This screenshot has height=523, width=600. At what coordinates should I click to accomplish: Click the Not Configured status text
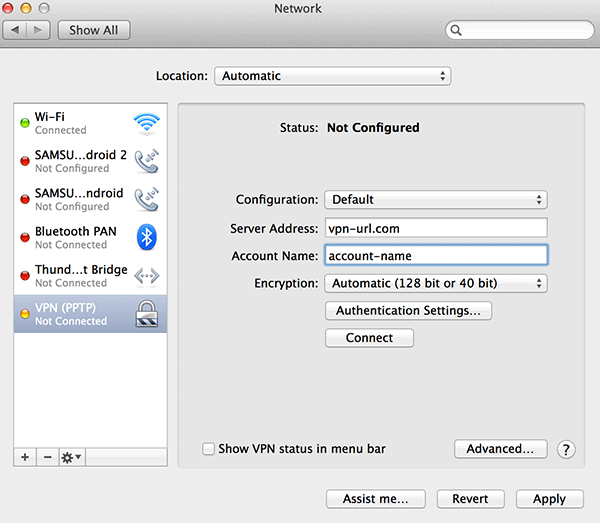(373, 127)
